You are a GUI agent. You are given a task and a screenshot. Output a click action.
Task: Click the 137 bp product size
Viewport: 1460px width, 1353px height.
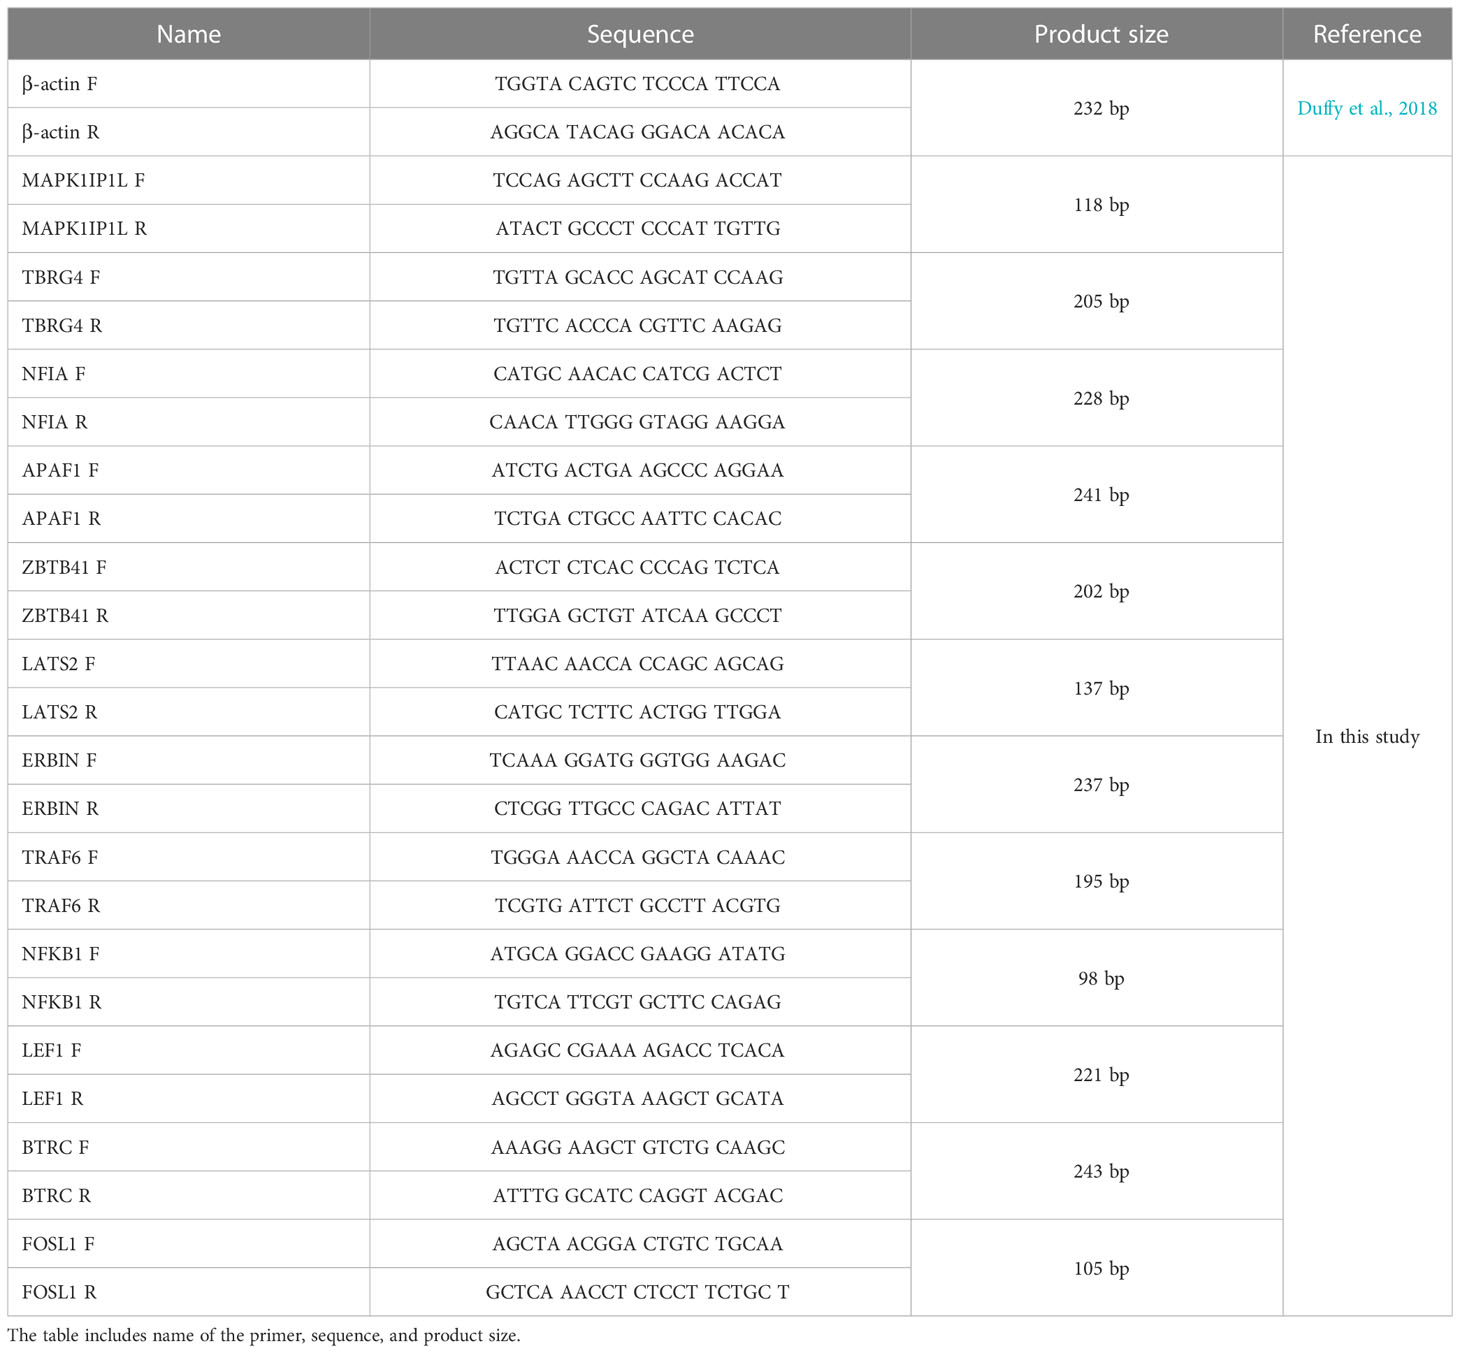(x=1101, y=688)
